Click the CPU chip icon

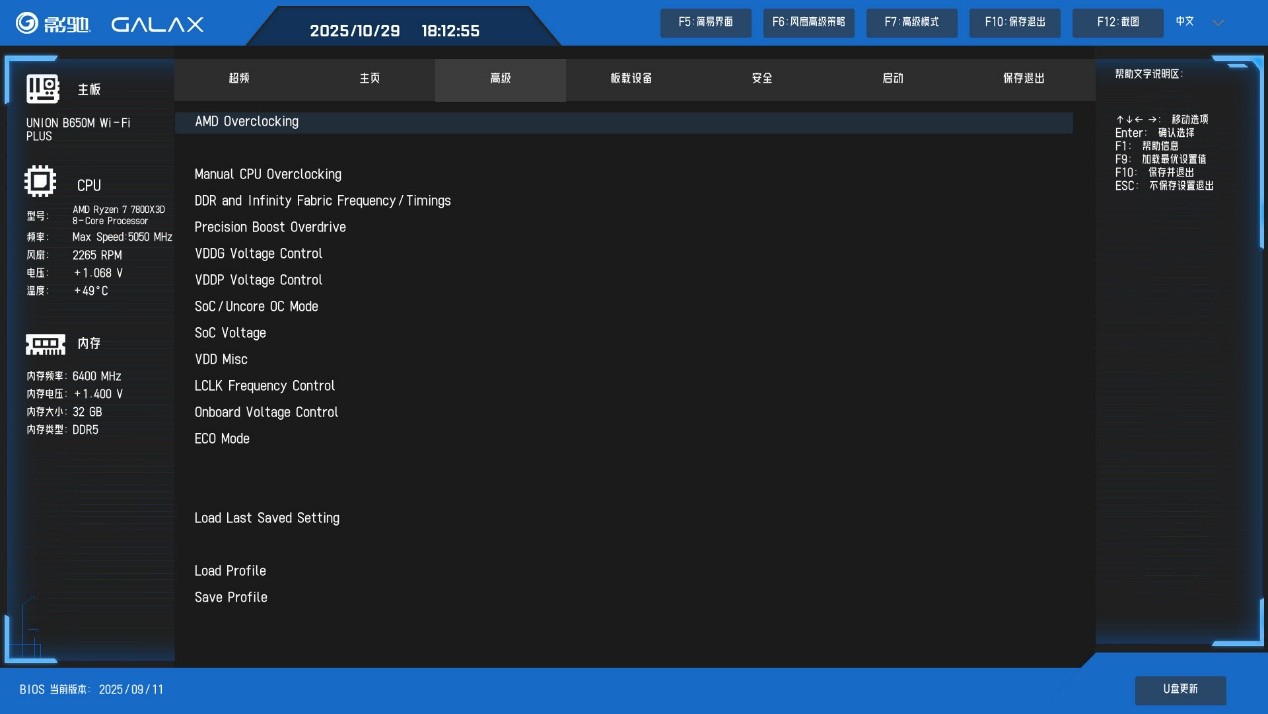(40, 183)
